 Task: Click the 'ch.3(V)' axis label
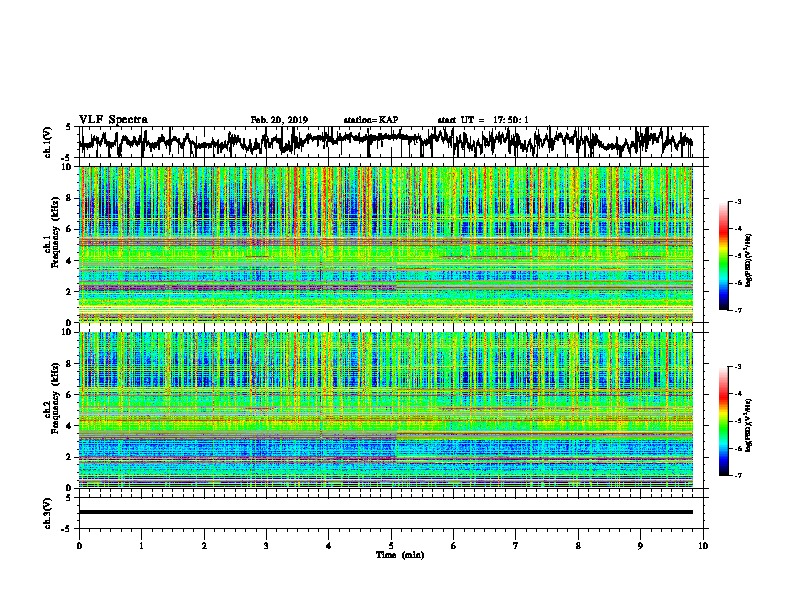coord(48,513)
